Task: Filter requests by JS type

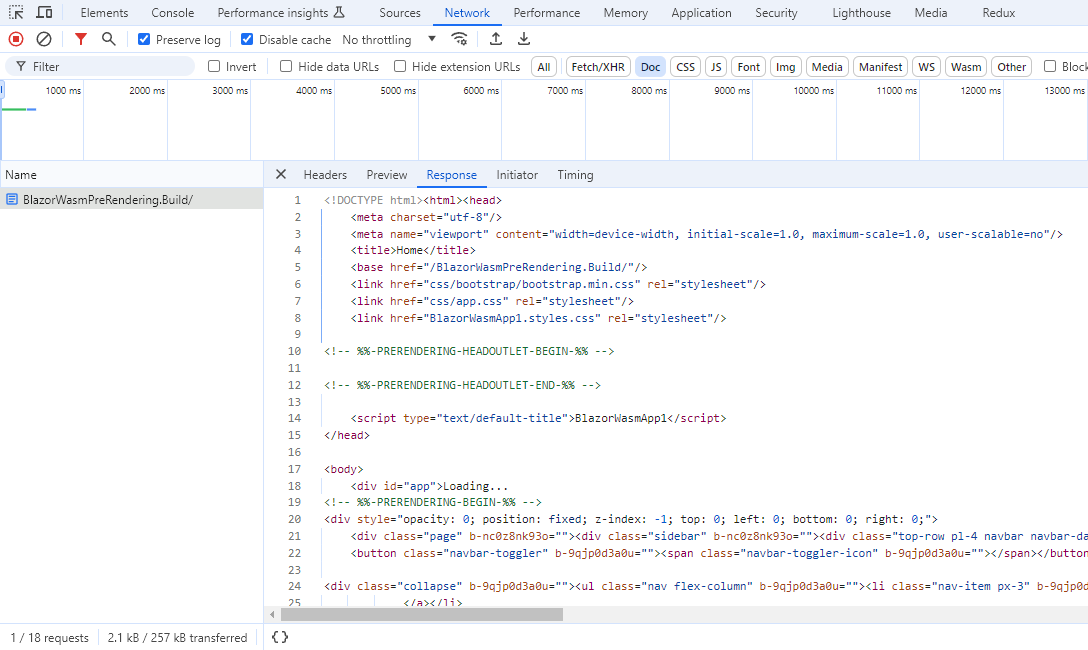Action: [715, 67]
